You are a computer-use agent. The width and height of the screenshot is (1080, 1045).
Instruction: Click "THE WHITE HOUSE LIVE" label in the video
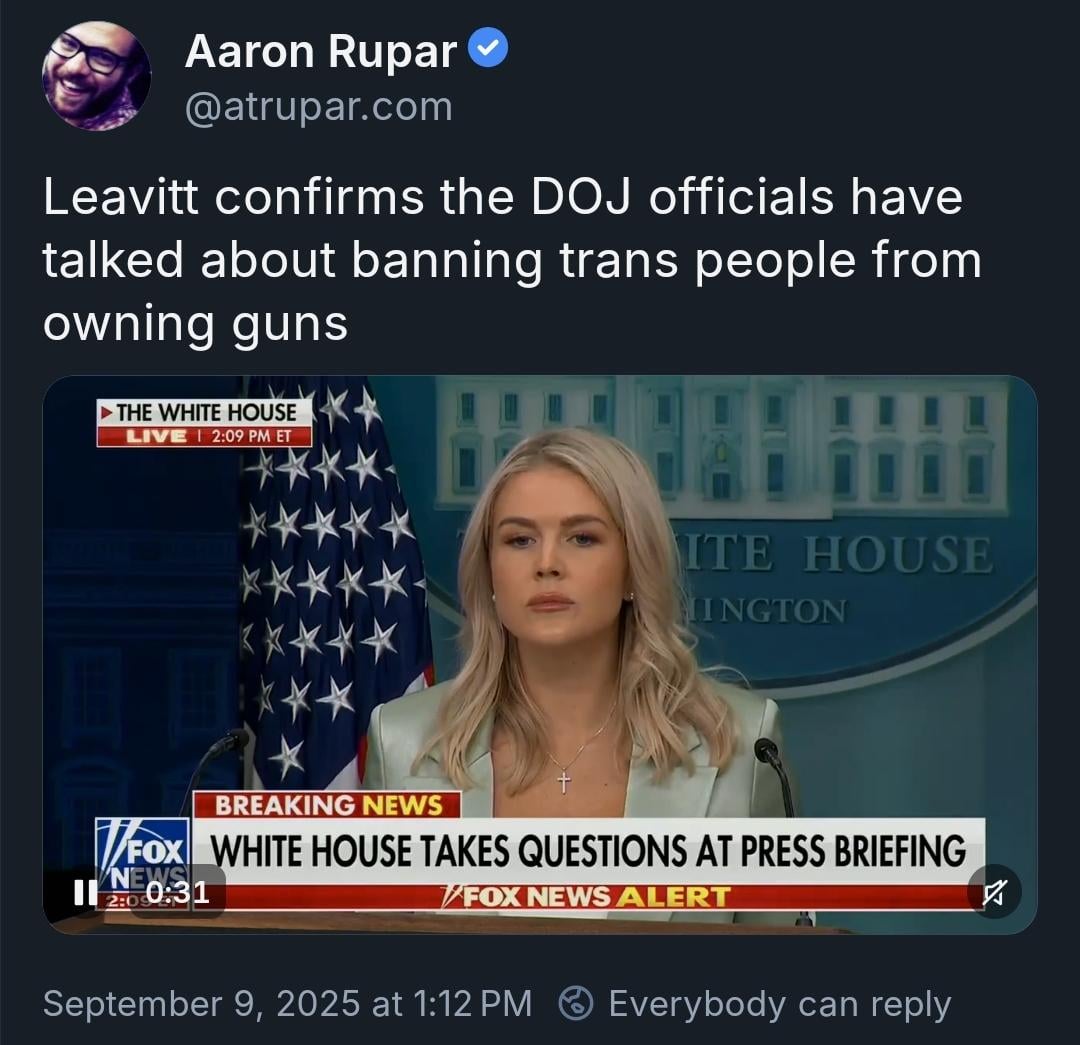[205, 422]
